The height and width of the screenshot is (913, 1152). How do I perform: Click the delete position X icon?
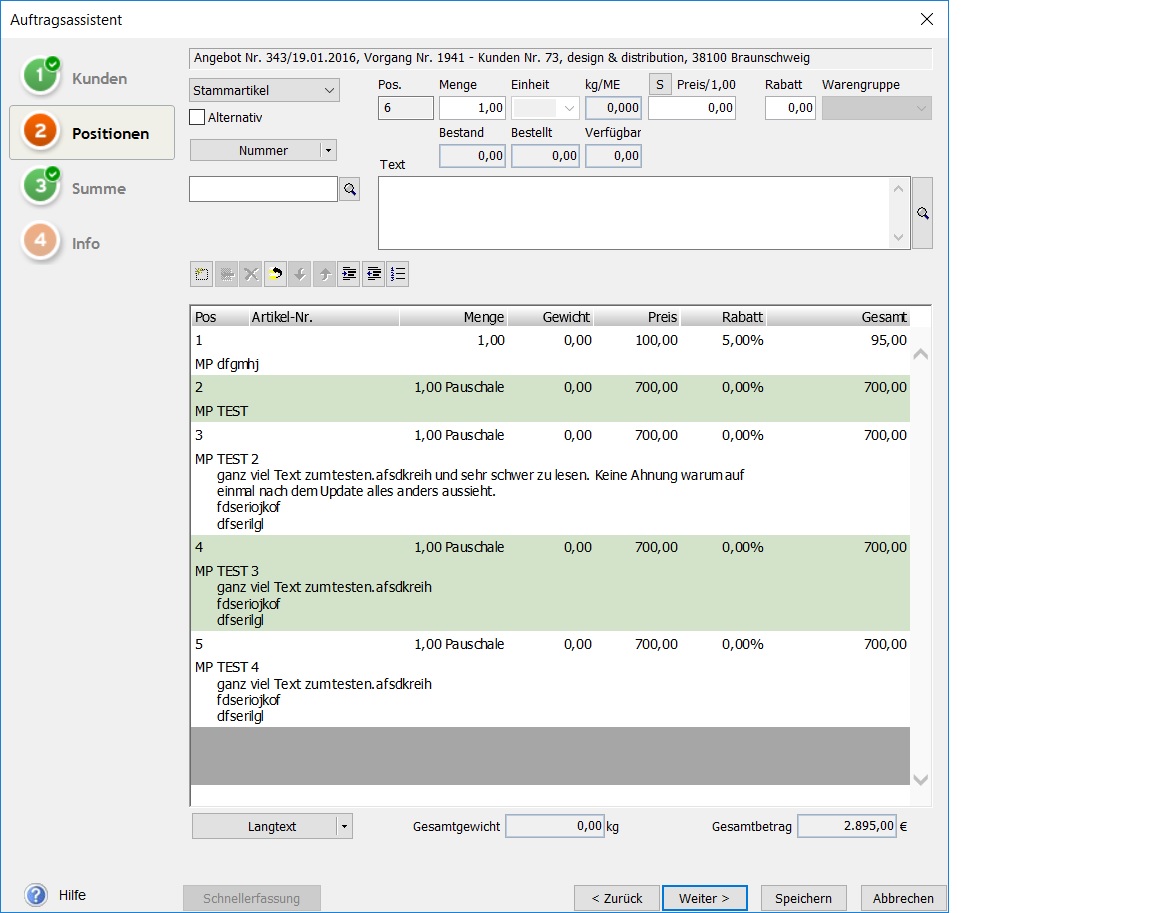tap(251, 274)
